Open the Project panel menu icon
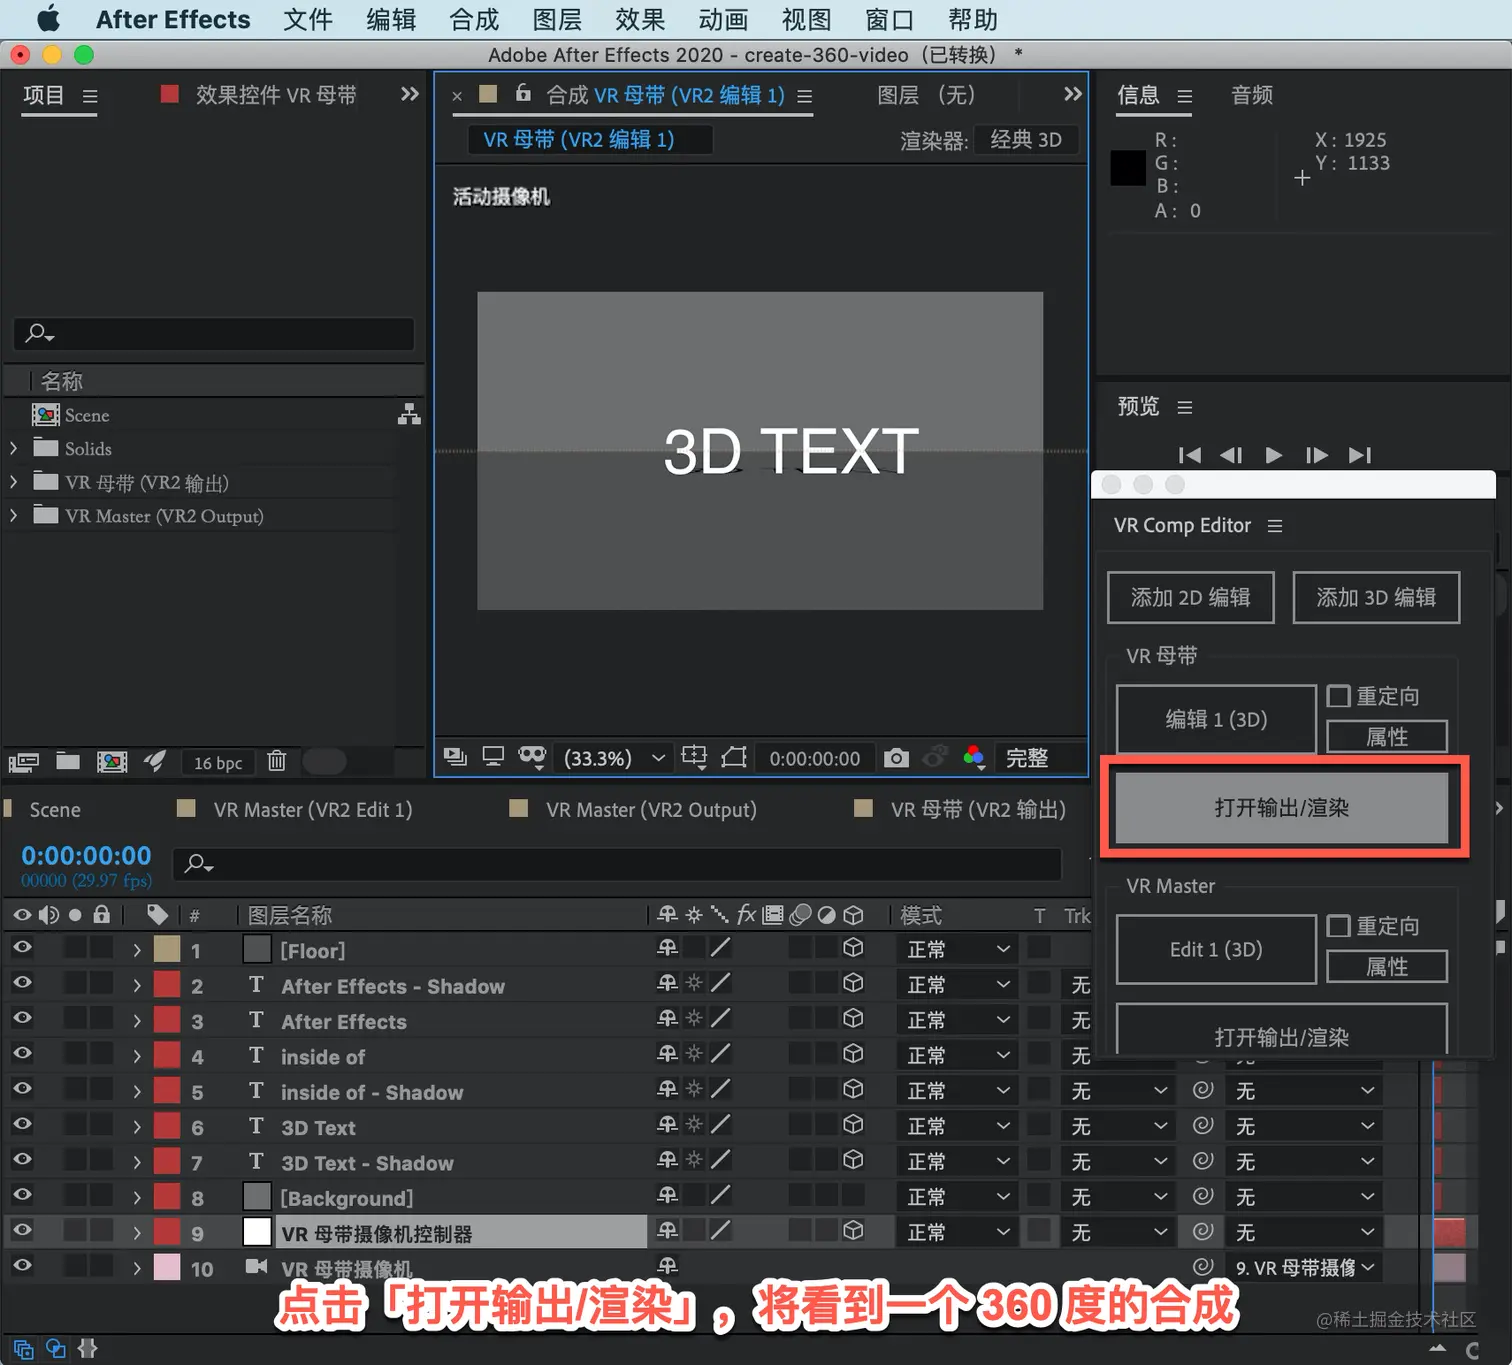This screenshot has height=1365, width=1512. click(90, 96)
